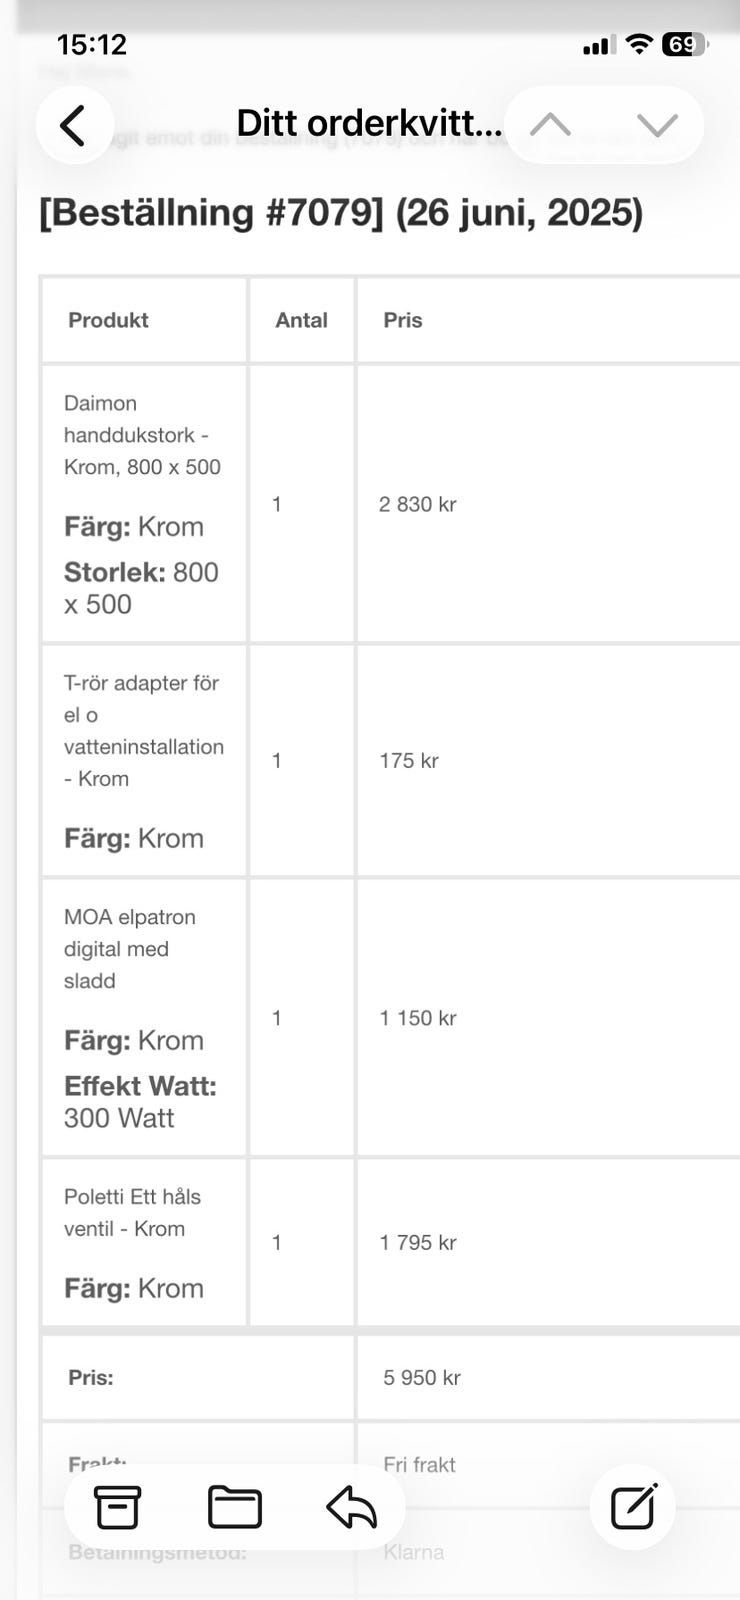Tap the back arrow button
This screenshot has width=740, height=1600.
coord(73,126)
